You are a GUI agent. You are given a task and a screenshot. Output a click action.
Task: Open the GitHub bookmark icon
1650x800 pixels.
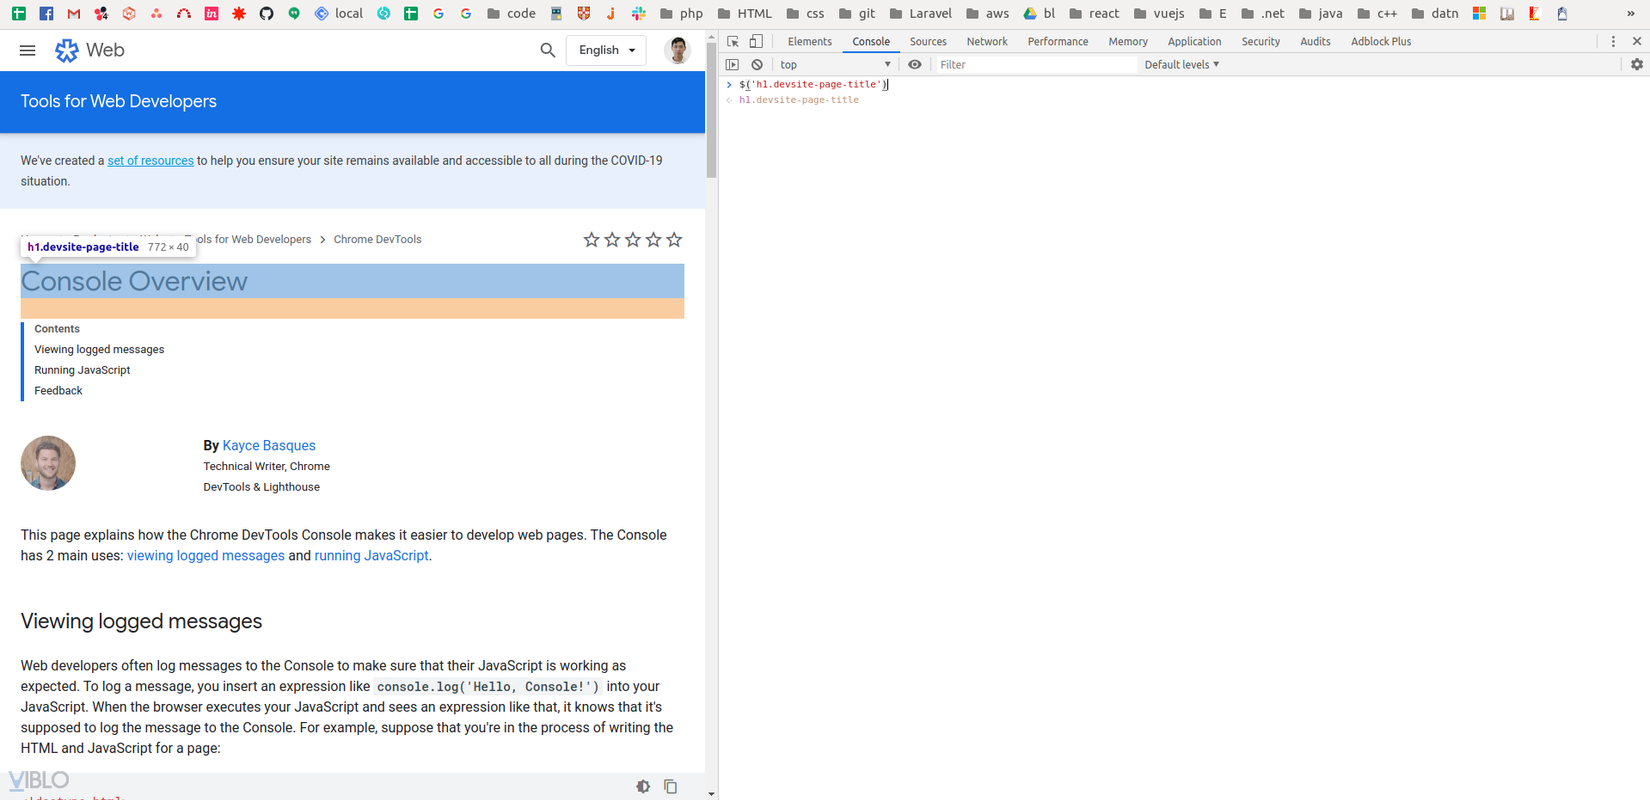(x=266, y=14)
